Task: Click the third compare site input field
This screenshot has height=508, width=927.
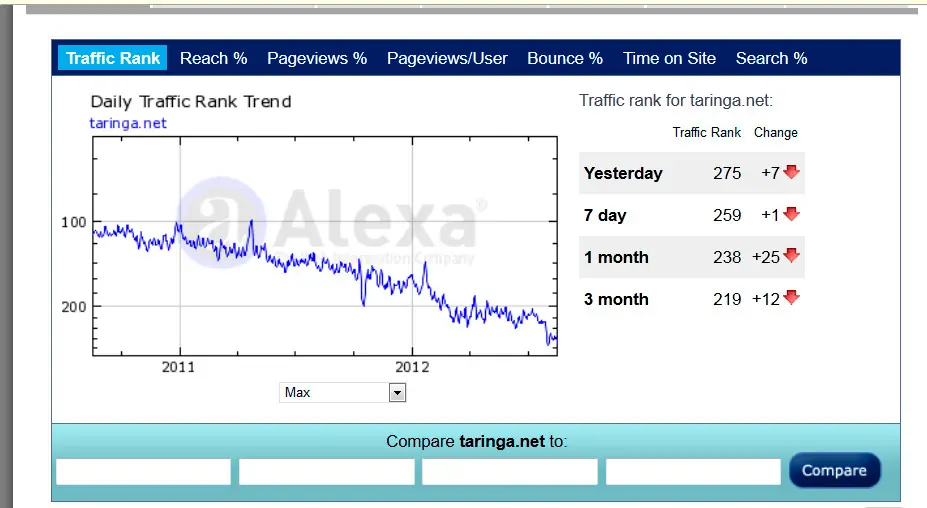Action: [x=510, y=472]
